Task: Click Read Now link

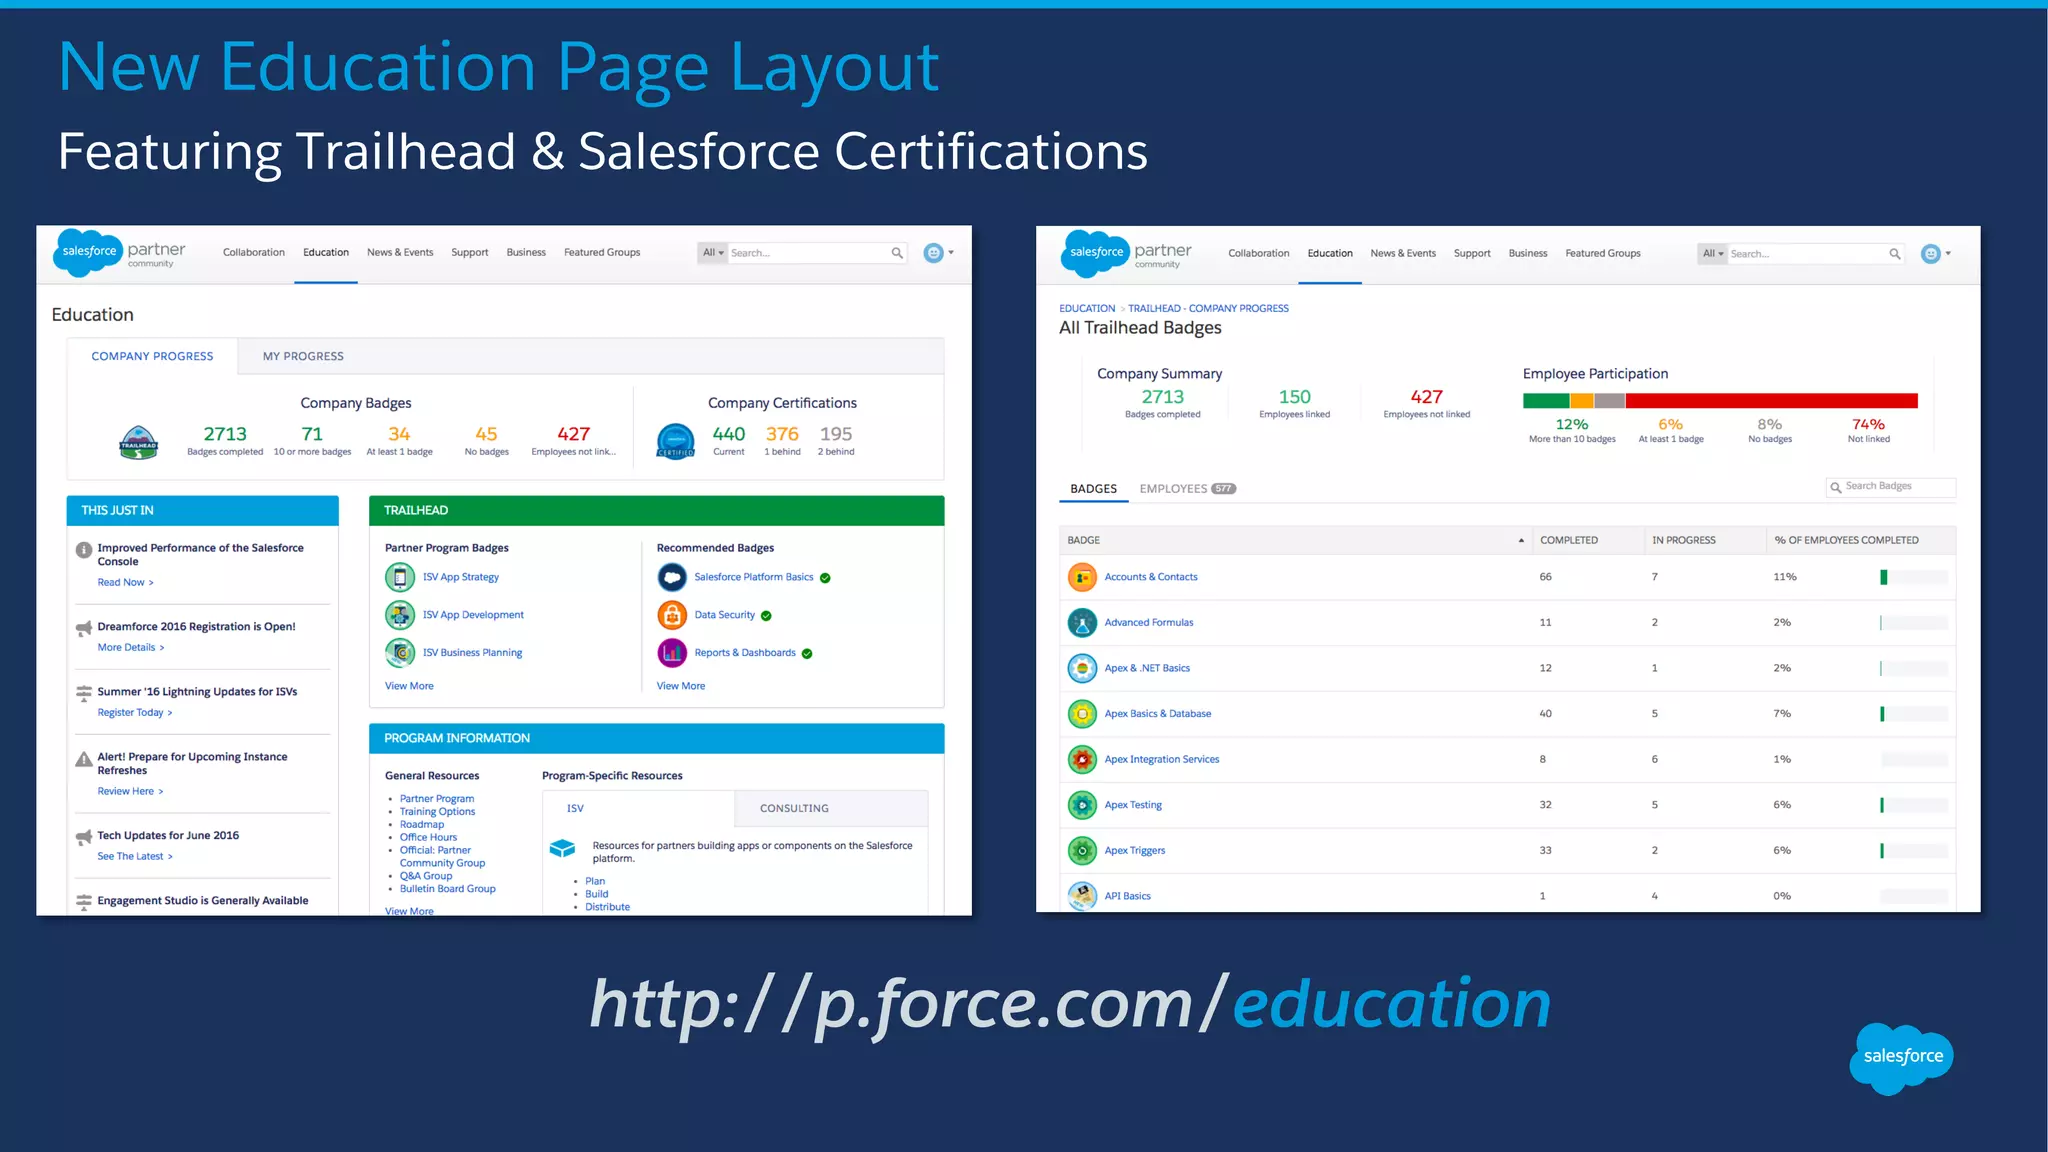Action: [125, 583]
